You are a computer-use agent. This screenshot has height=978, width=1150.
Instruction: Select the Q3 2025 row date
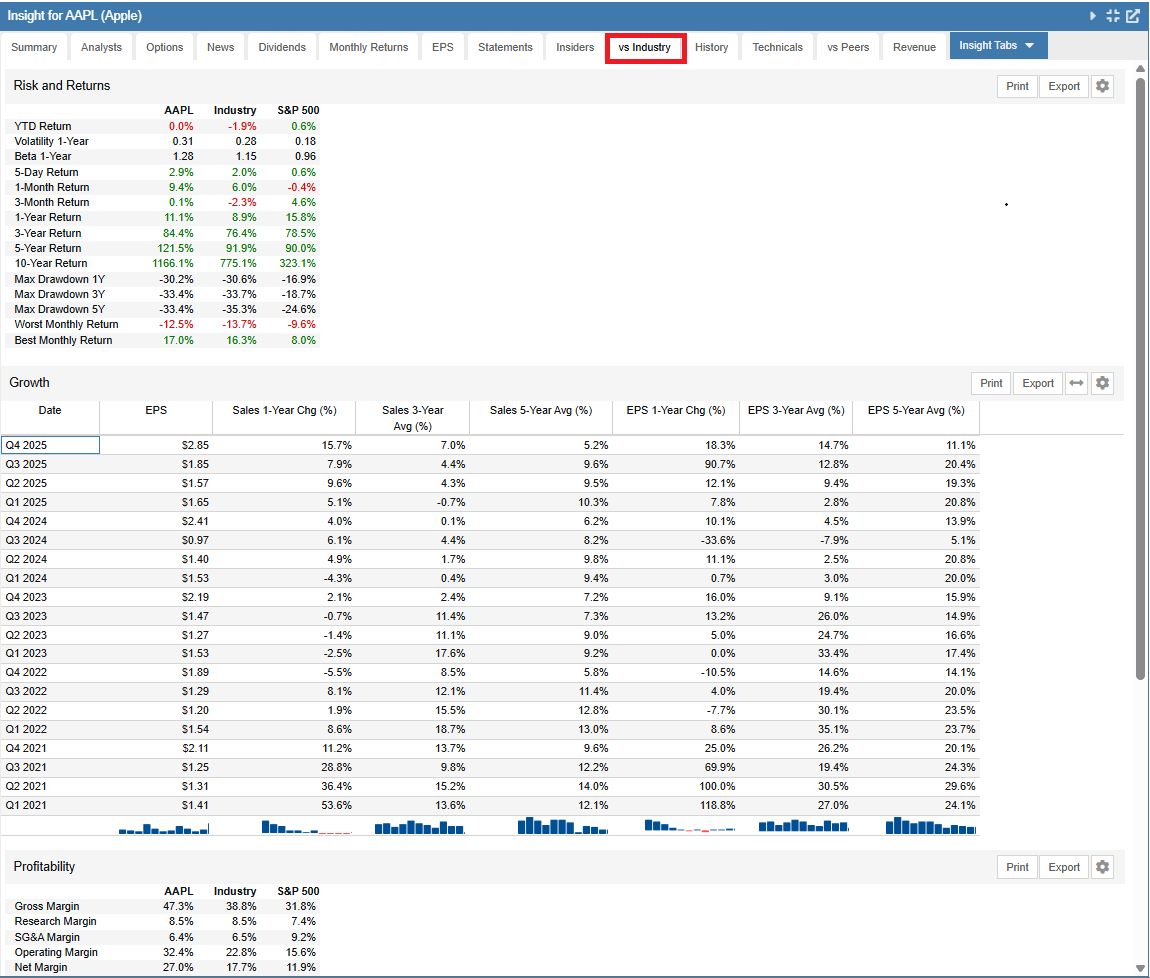click(x=50, y=464)
